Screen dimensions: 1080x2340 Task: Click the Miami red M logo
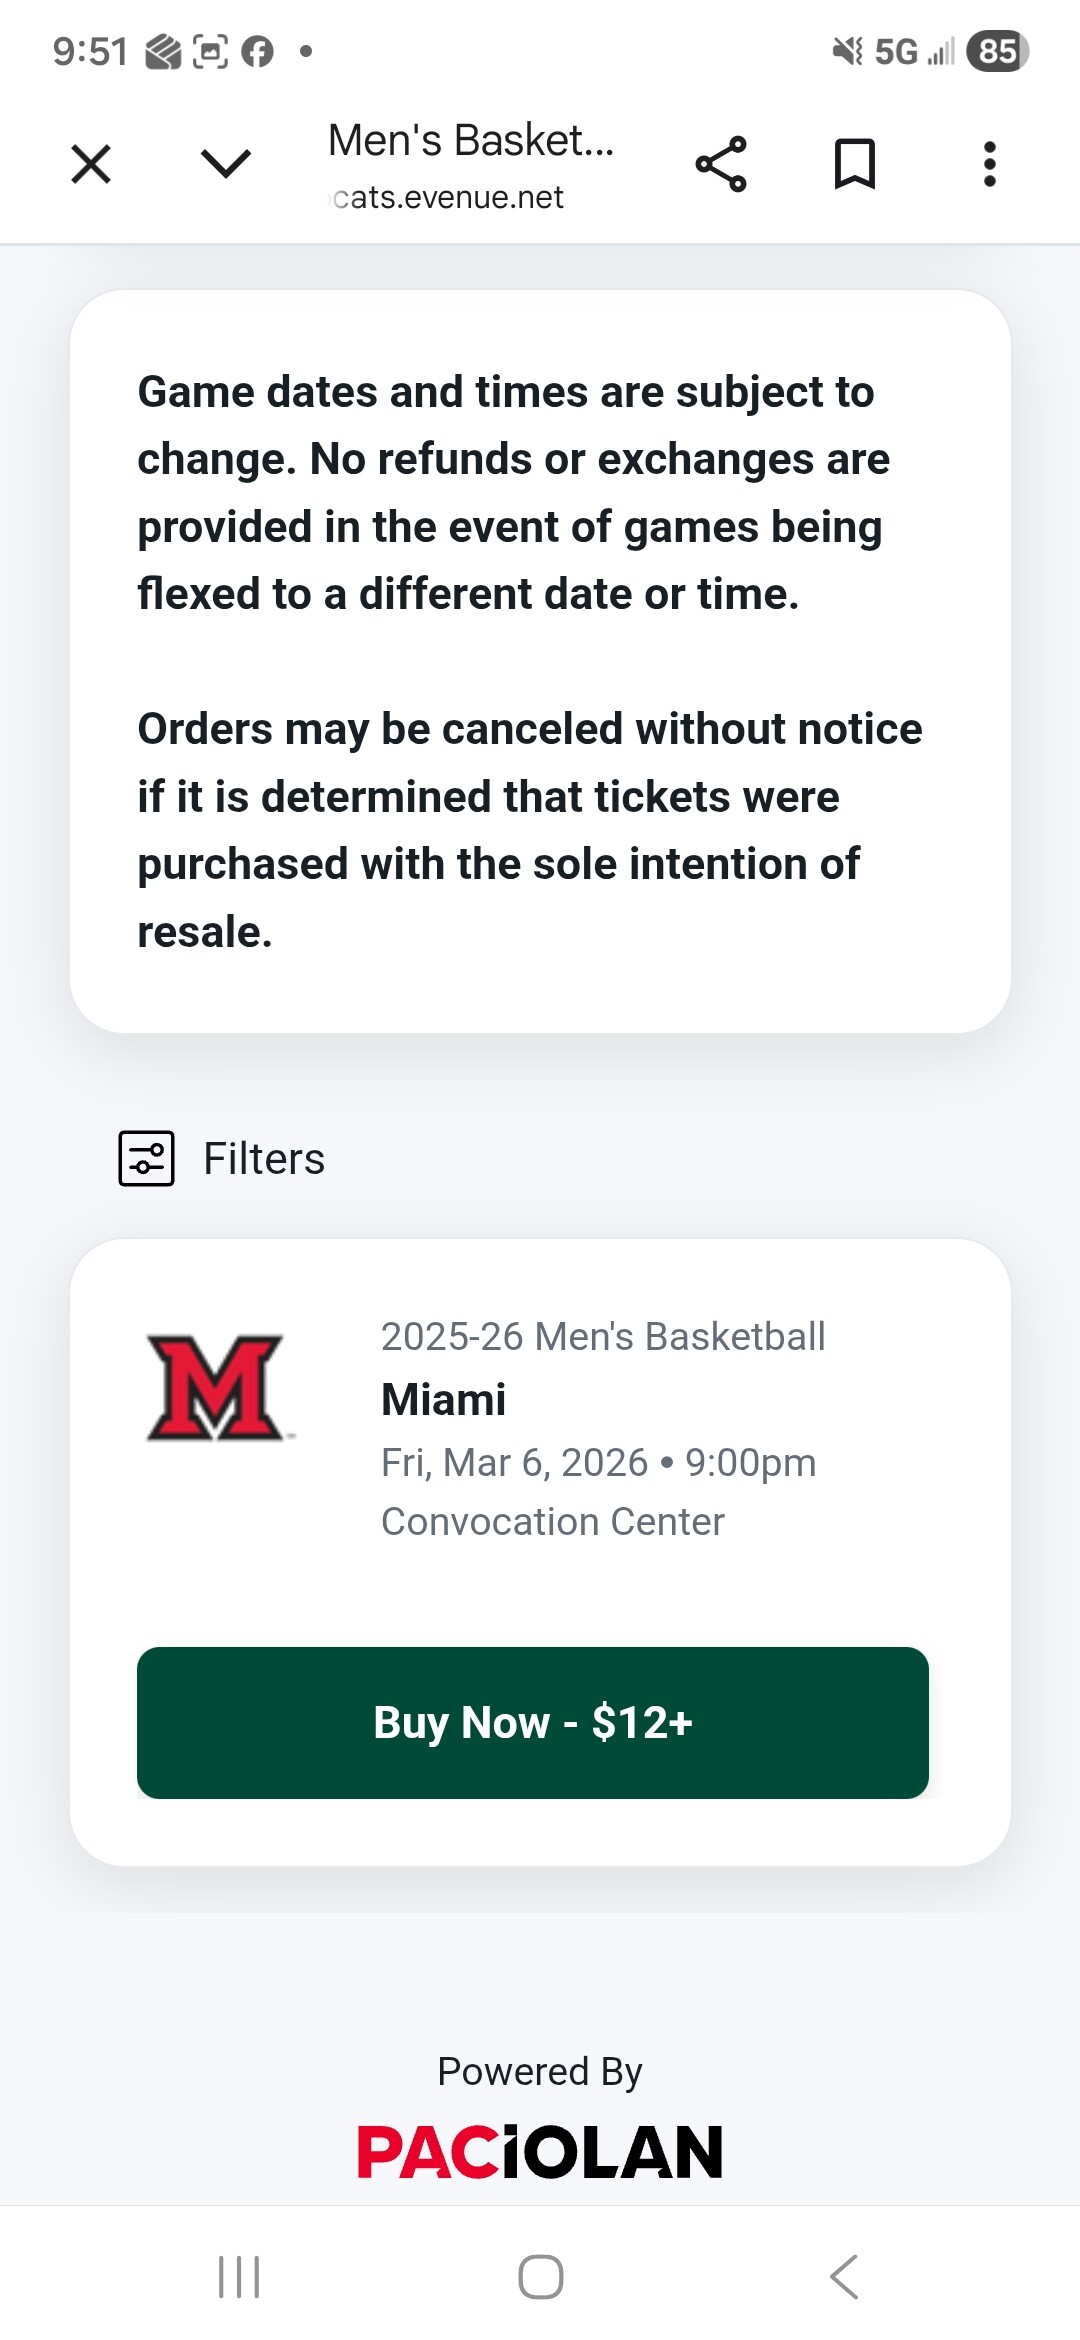point(215,1388)
